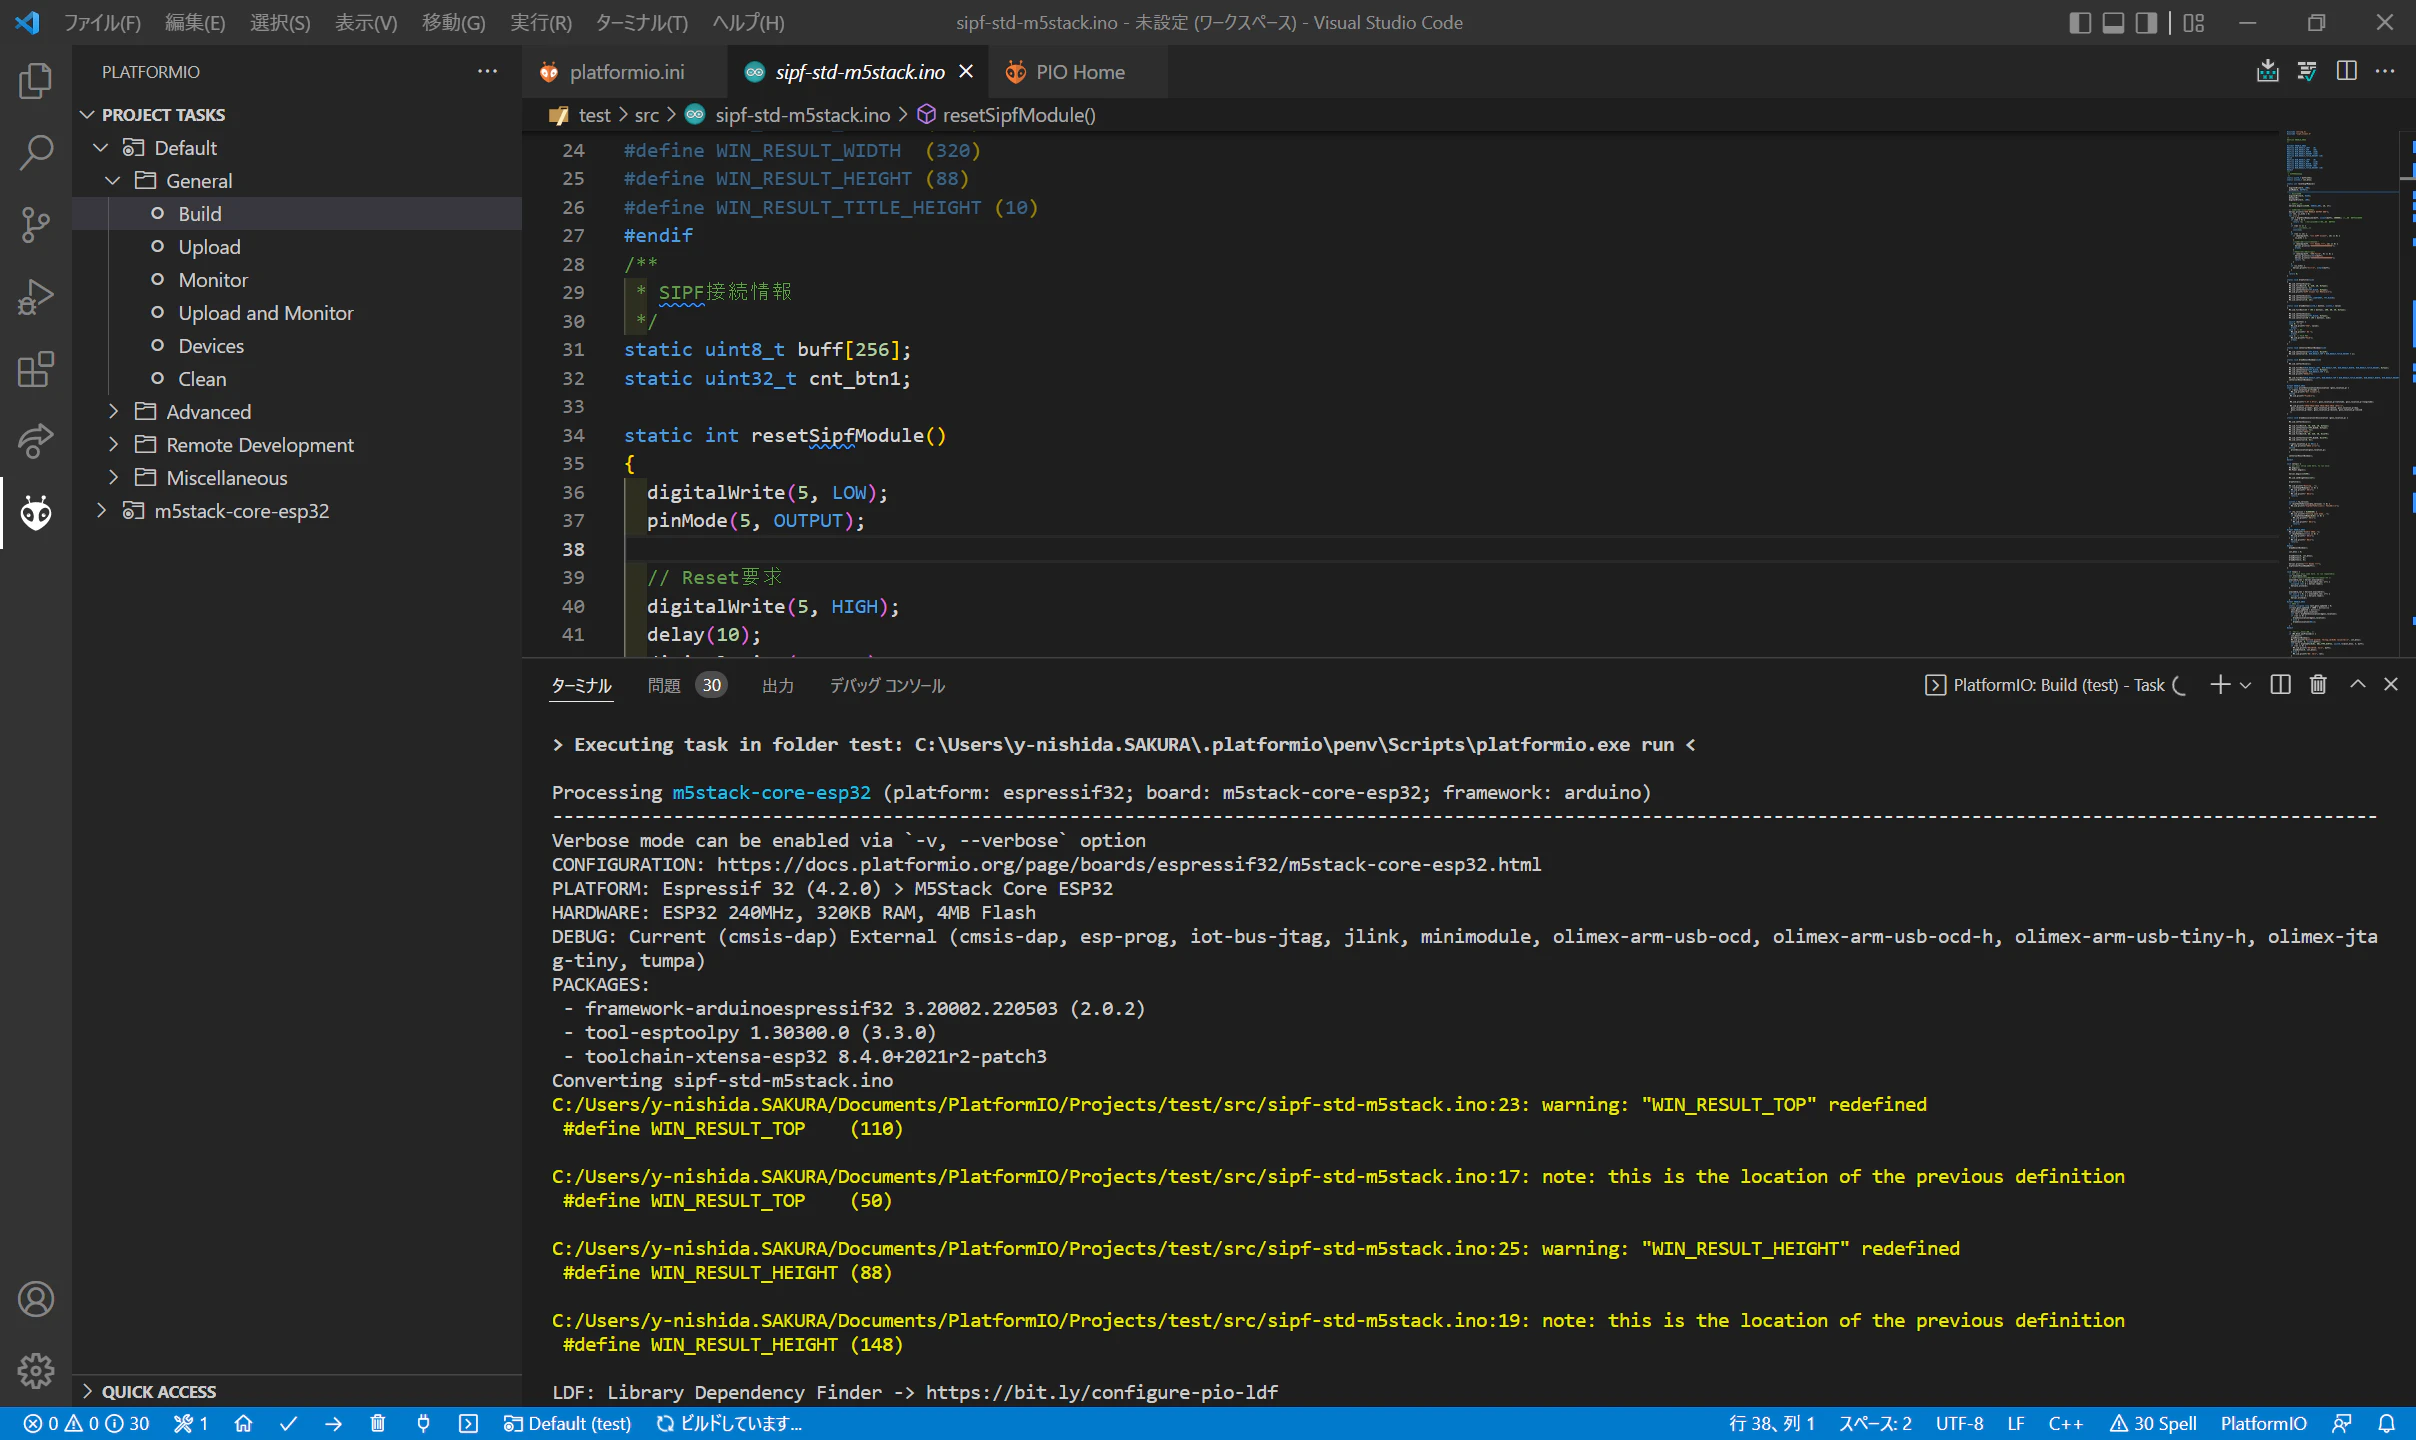
Task: Run the Upload and Monitor task
Action: [x=265, y=313]
